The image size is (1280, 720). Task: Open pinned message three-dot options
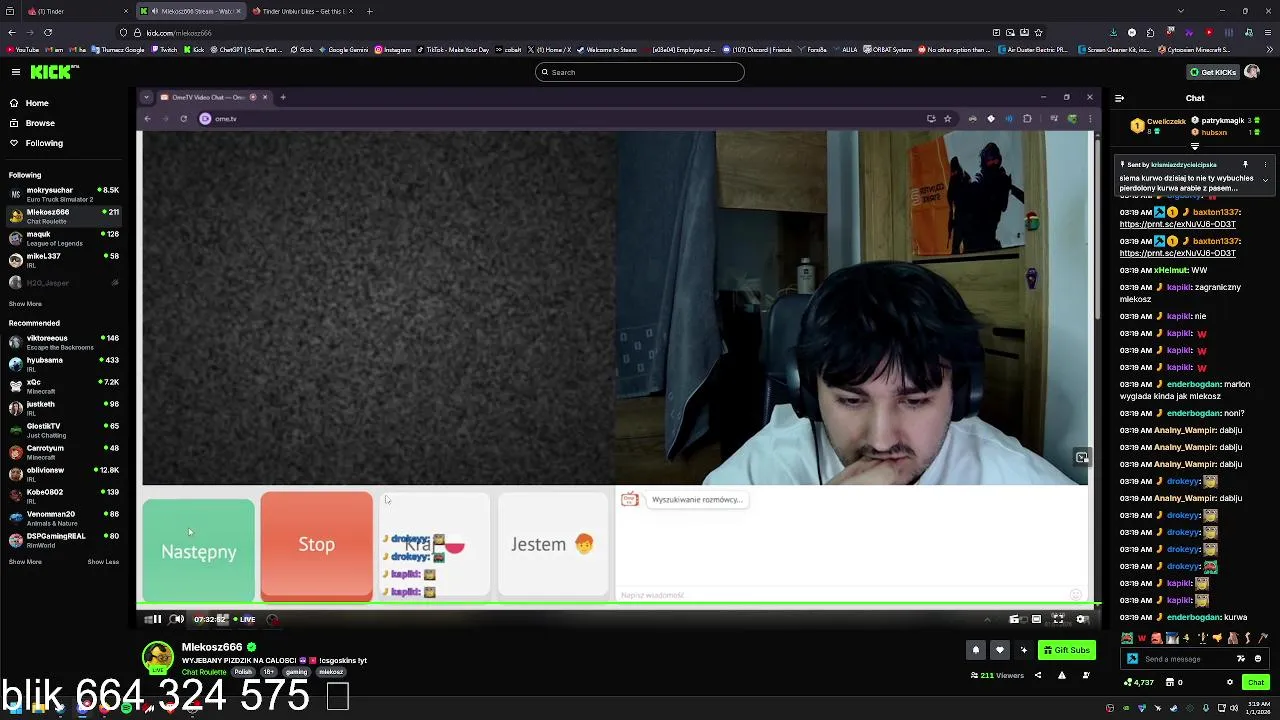tap(1265, 164)
